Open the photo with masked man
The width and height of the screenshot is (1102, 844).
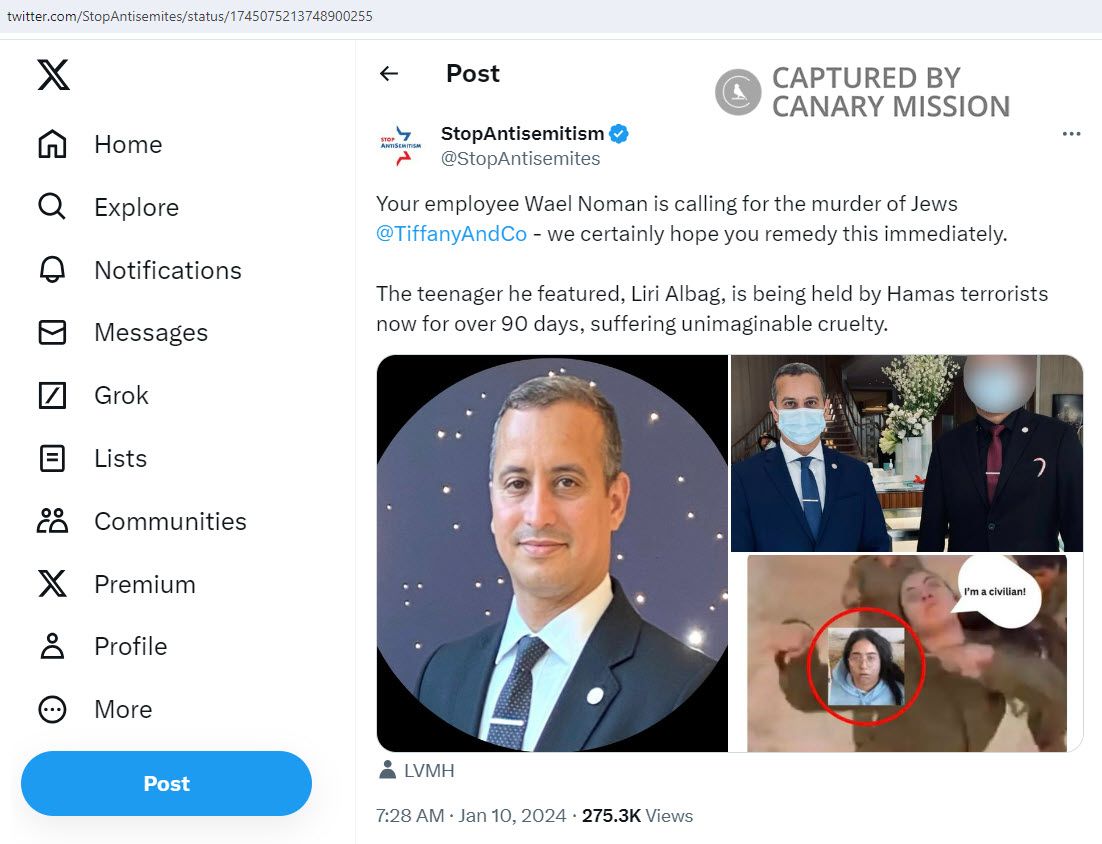[x=906, y=453]
